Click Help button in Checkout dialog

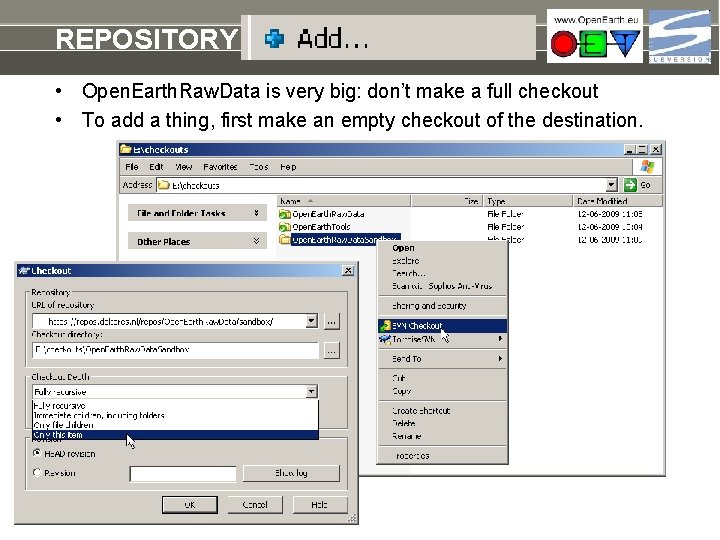(x=320, y=505)
